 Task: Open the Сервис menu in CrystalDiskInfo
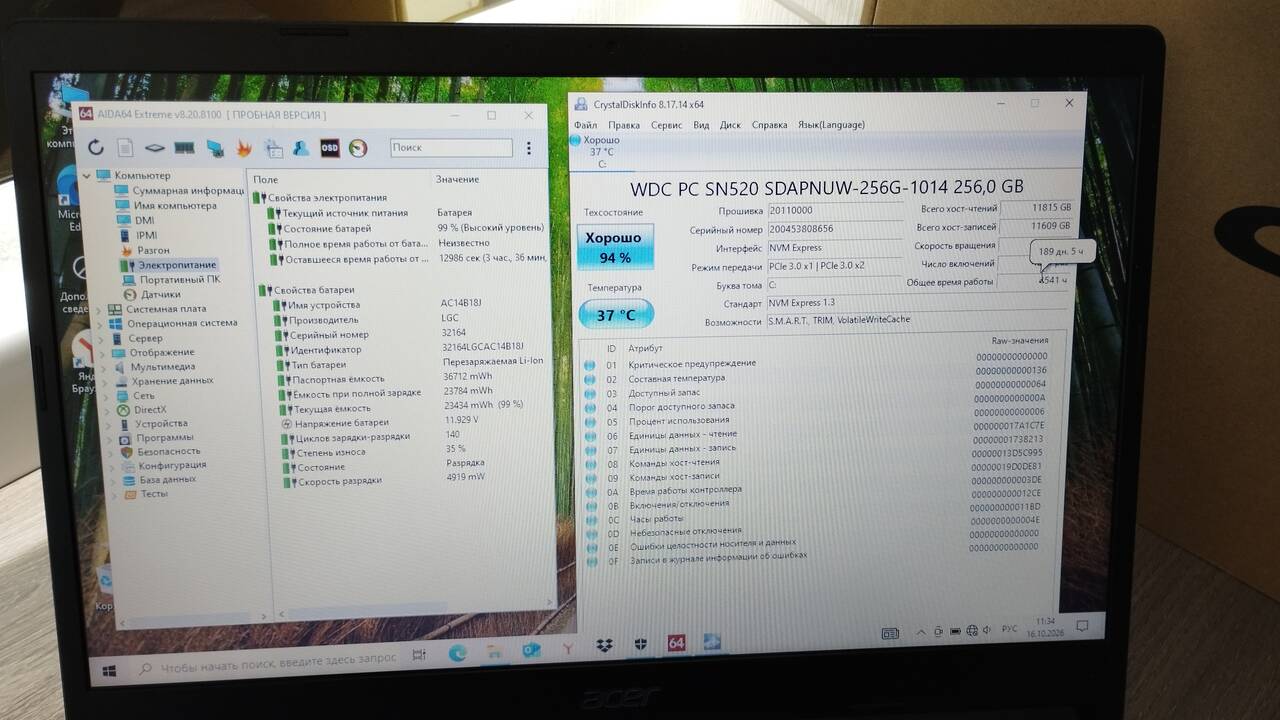[x=666, y=125]
